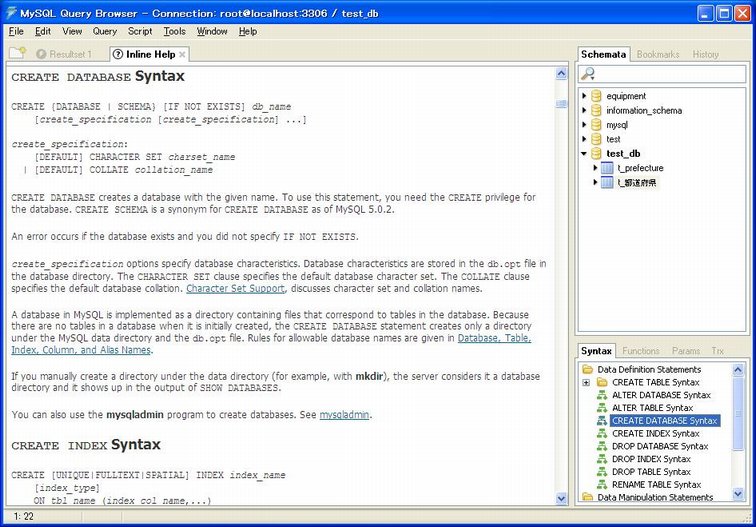The image size is (756, 527).
Task: Click the CREATE TABLE Syntax folder icon
Action: [x=602, y=382]
